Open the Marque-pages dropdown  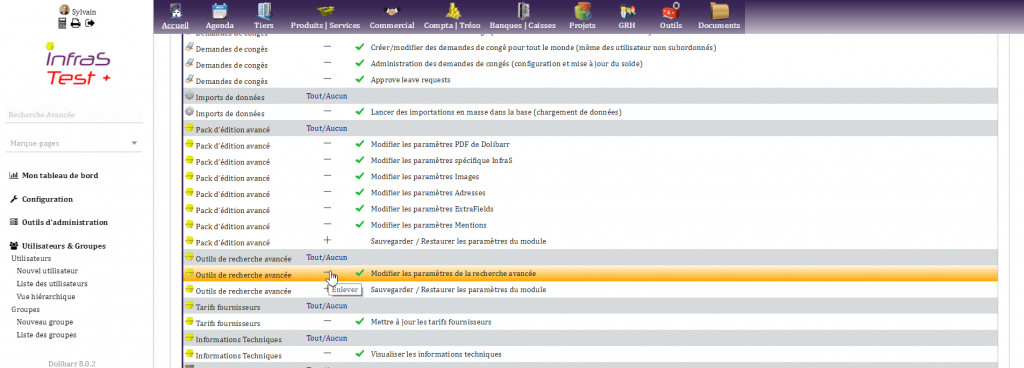click(74, 143)
